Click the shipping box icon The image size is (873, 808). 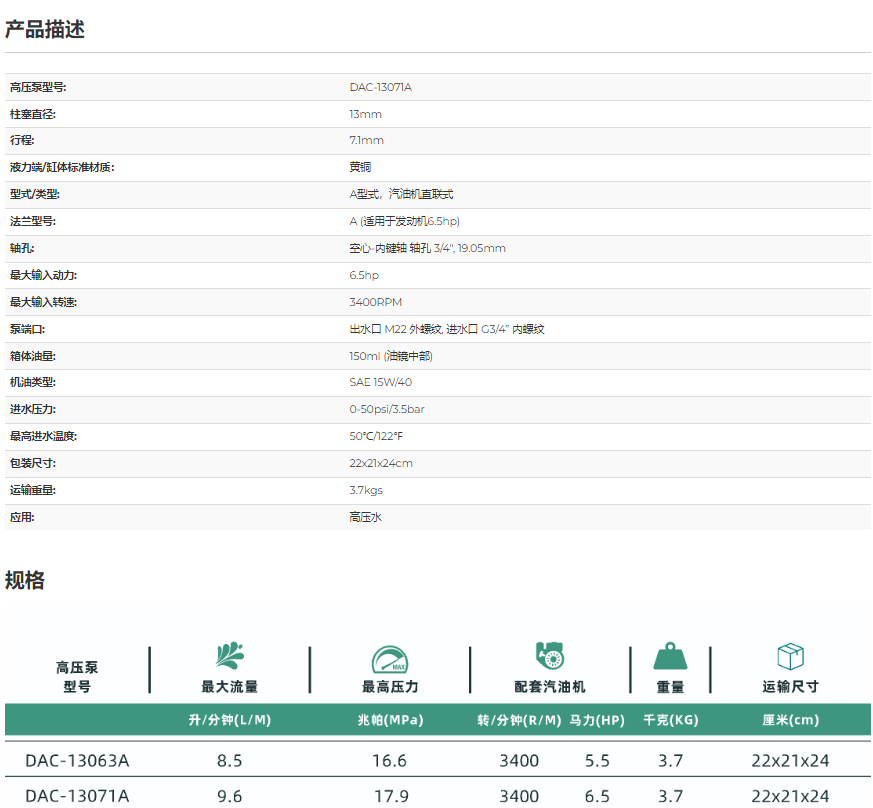click(790, 657)
